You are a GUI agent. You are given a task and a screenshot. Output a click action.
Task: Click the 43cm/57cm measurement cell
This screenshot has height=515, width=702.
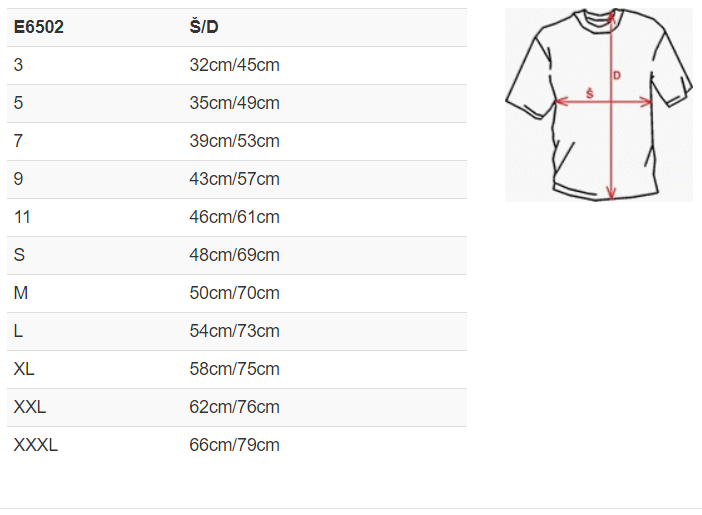tap(234, 179)
